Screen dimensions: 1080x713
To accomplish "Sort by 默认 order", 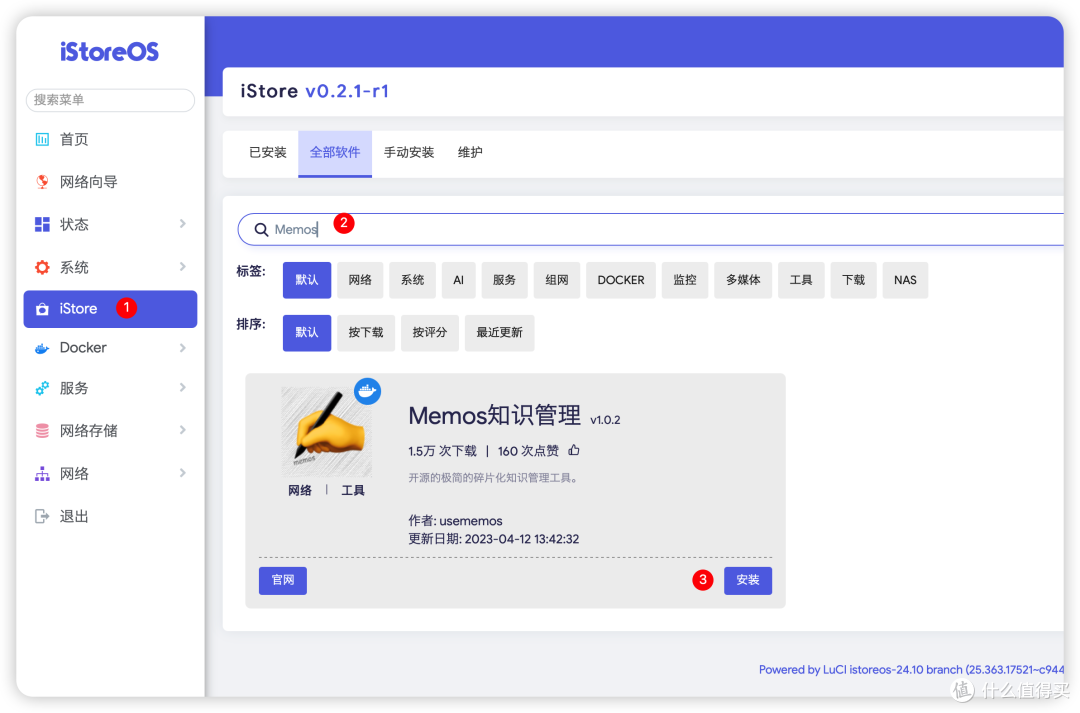I will (307, 333).
